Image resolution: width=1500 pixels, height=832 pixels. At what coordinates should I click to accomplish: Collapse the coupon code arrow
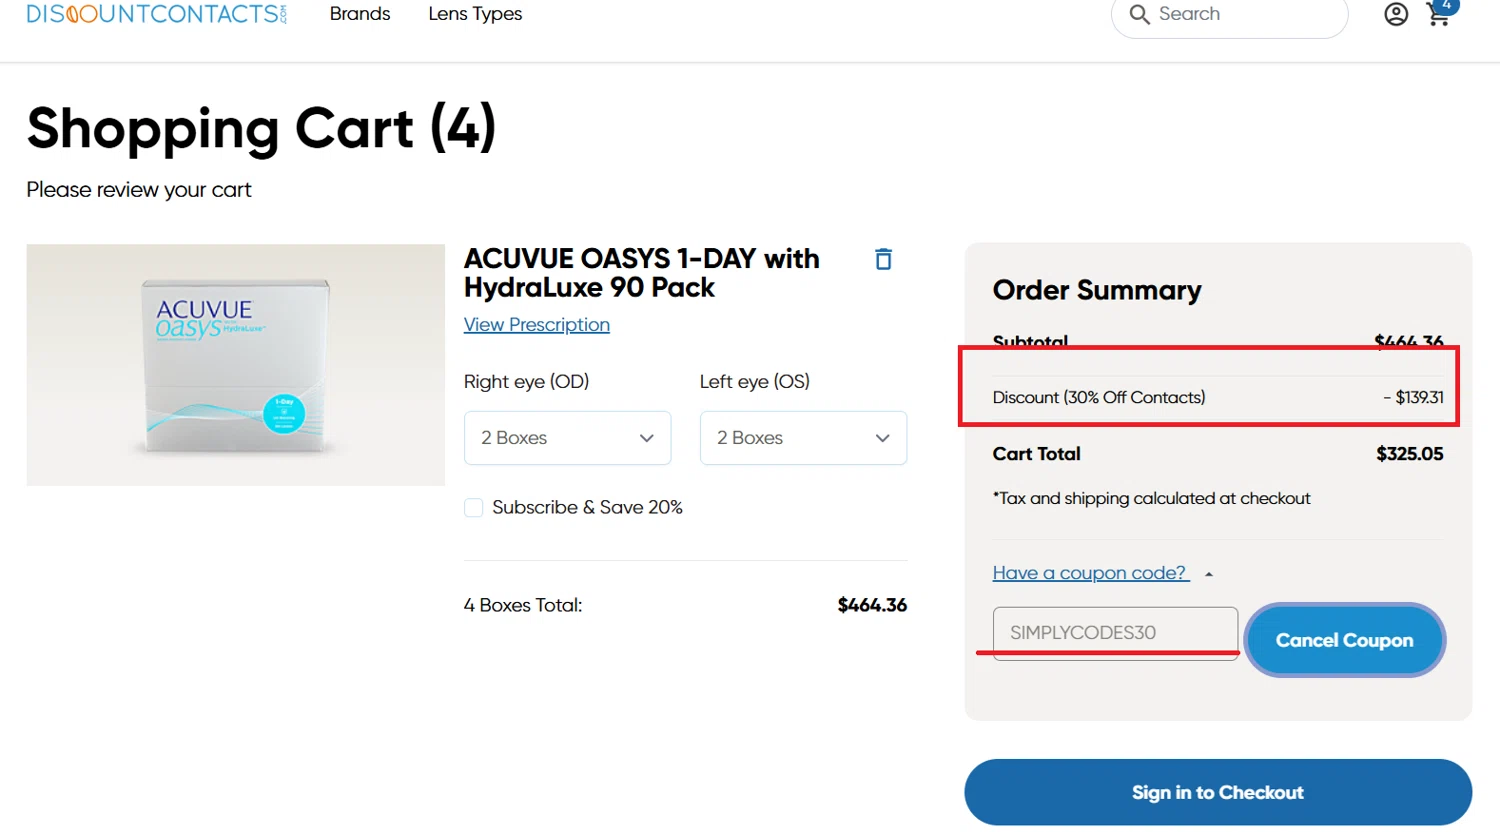click(1209, 574)
